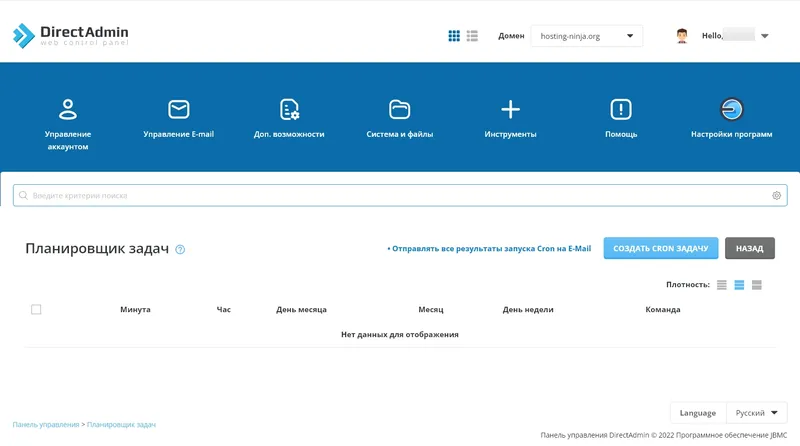The image size is (800, 446).
Task: Switch to icon grid layout view
Action: point(454,36)
